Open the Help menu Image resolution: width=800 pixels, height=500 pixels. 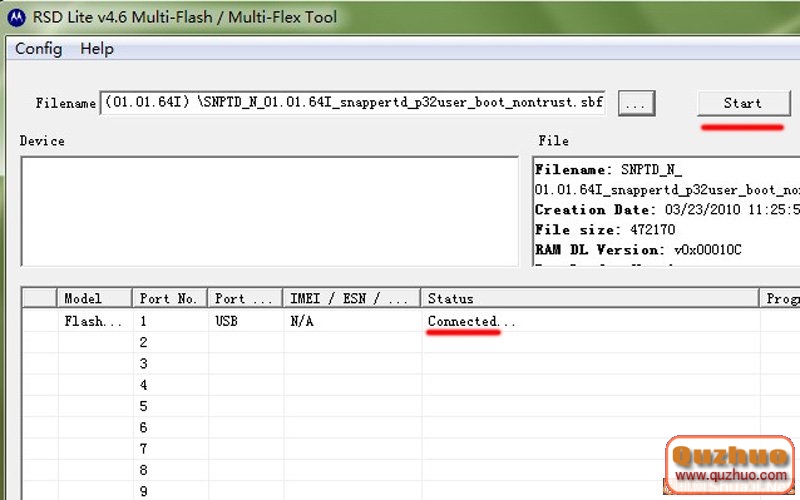[97, 49]
